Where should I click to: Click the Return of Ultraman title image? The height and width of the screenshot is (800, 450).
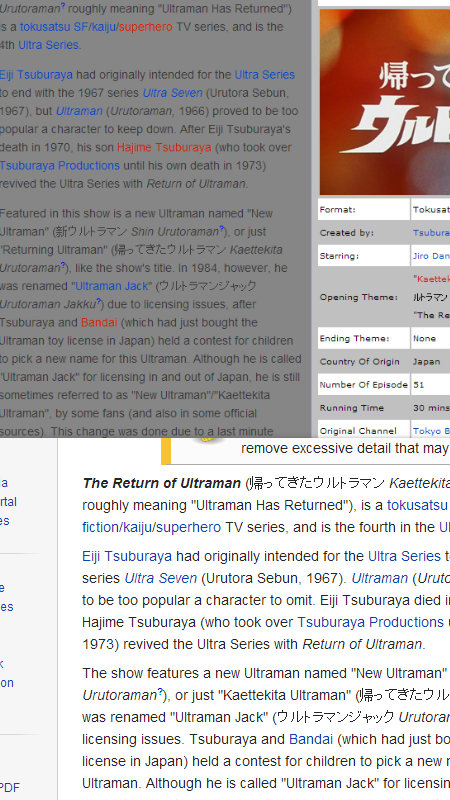[x=385, y=102]
